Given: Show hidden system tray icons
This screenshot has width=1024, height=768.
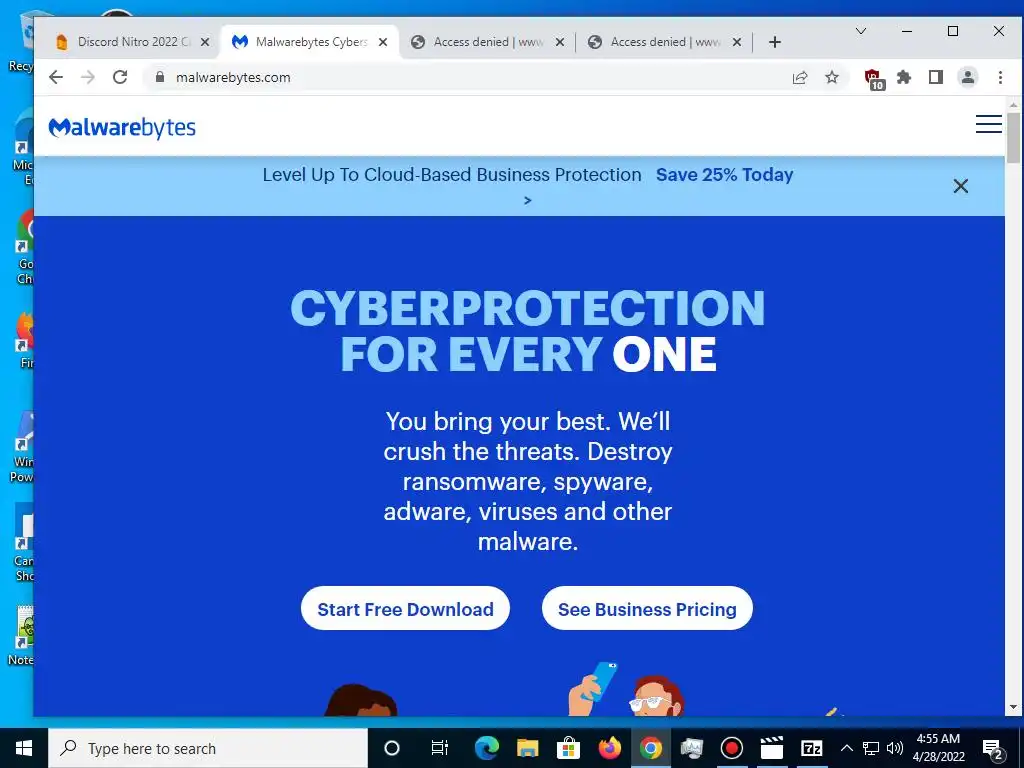Looking at the screenshot, I should tap(846, 748).
